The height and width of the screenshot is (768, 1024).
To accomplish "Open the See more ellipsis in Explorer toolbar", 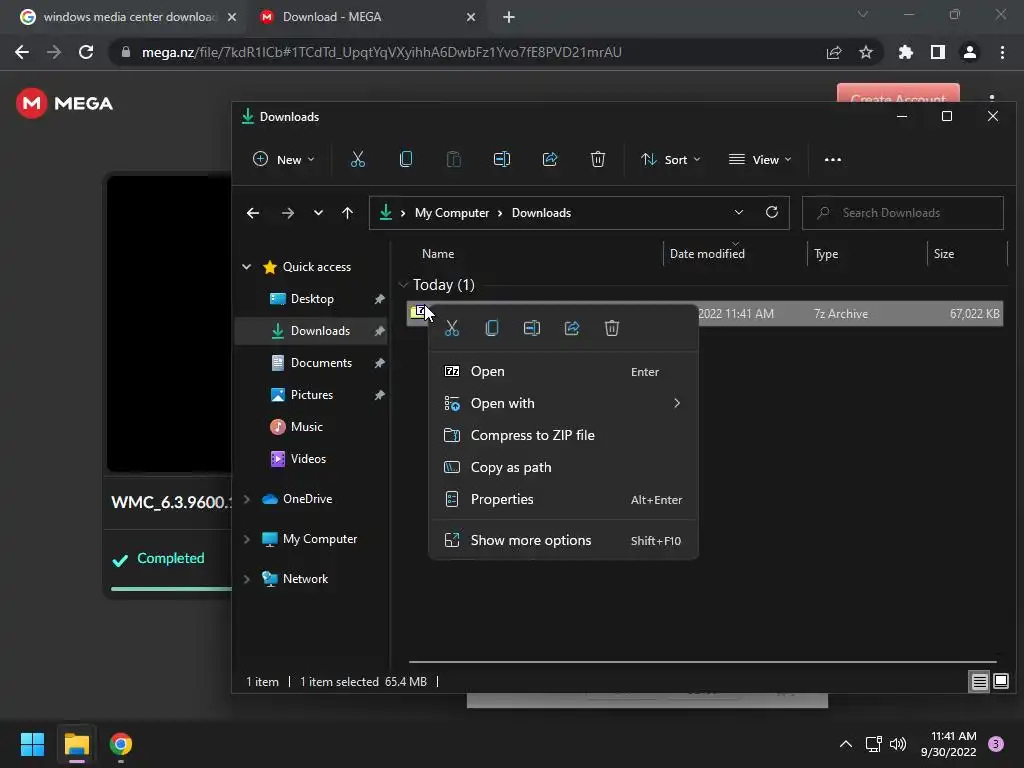I will (x=833, y=159).
